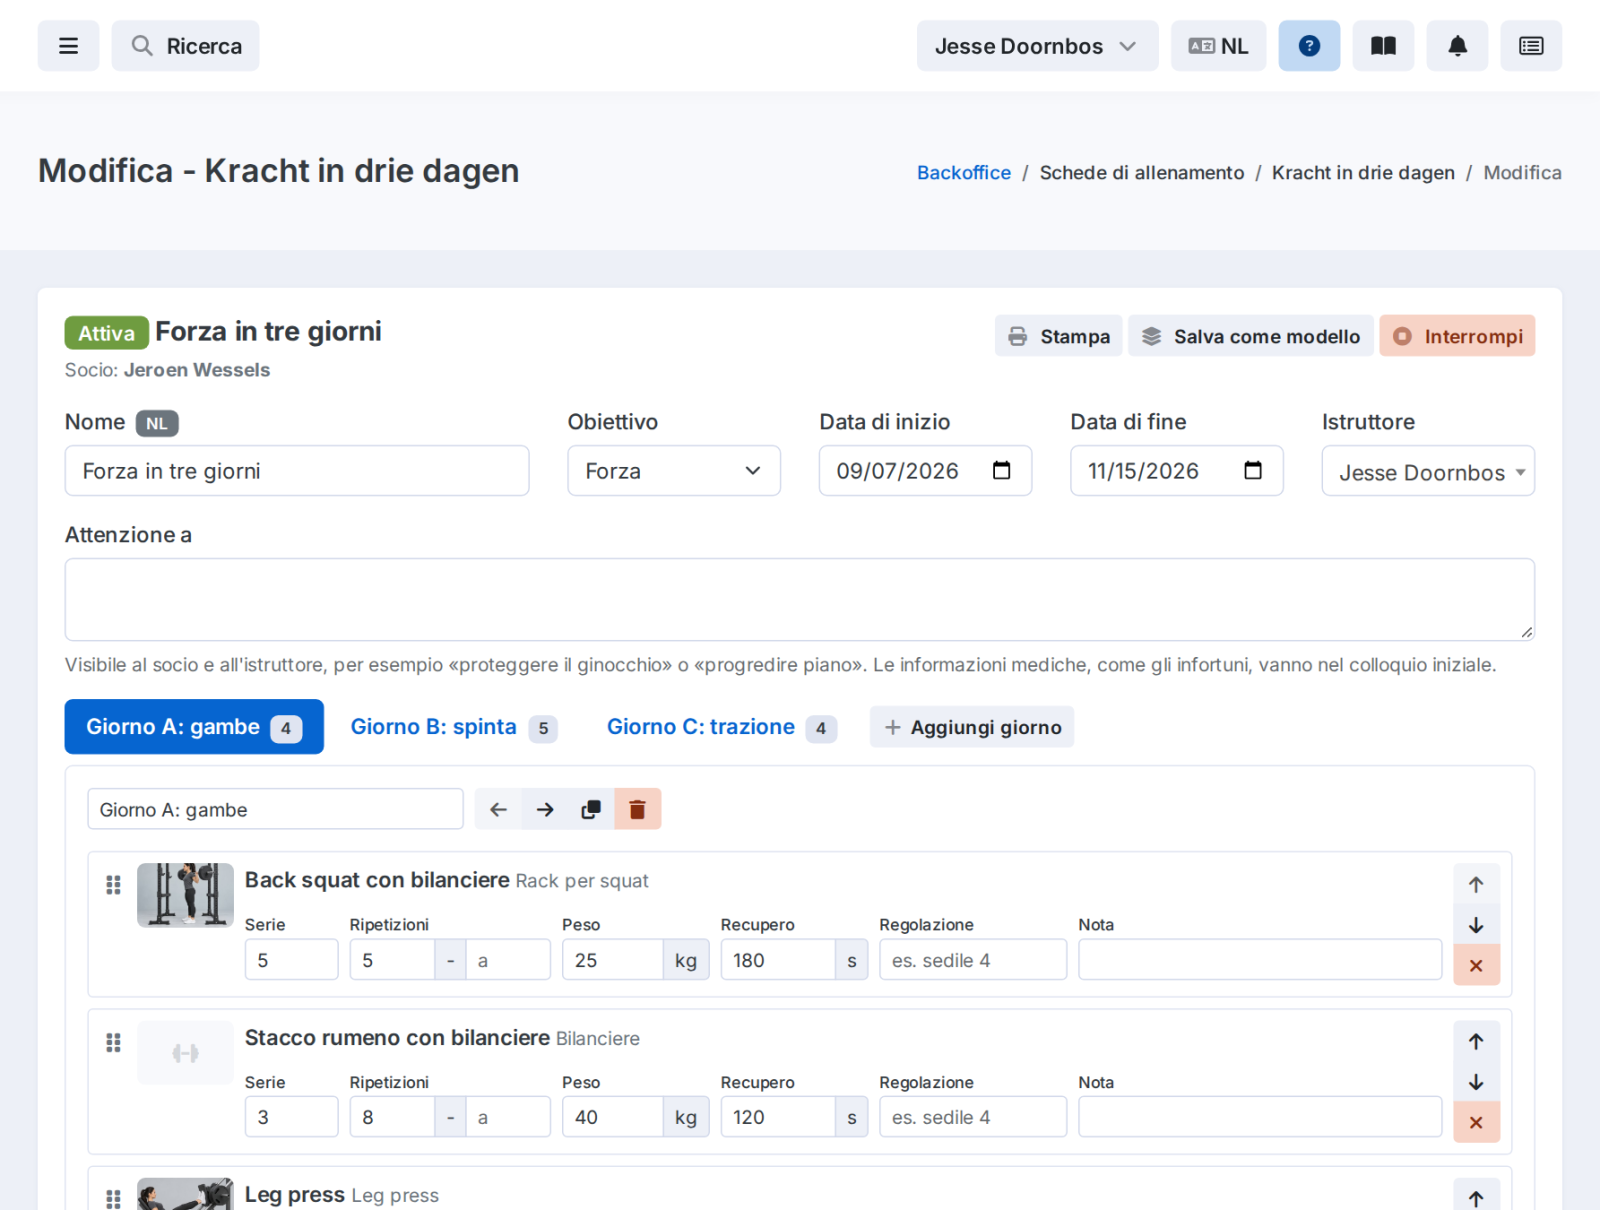
Task: Open the Jesse Doornbos user menu
Action: (x=1037, y=46)
